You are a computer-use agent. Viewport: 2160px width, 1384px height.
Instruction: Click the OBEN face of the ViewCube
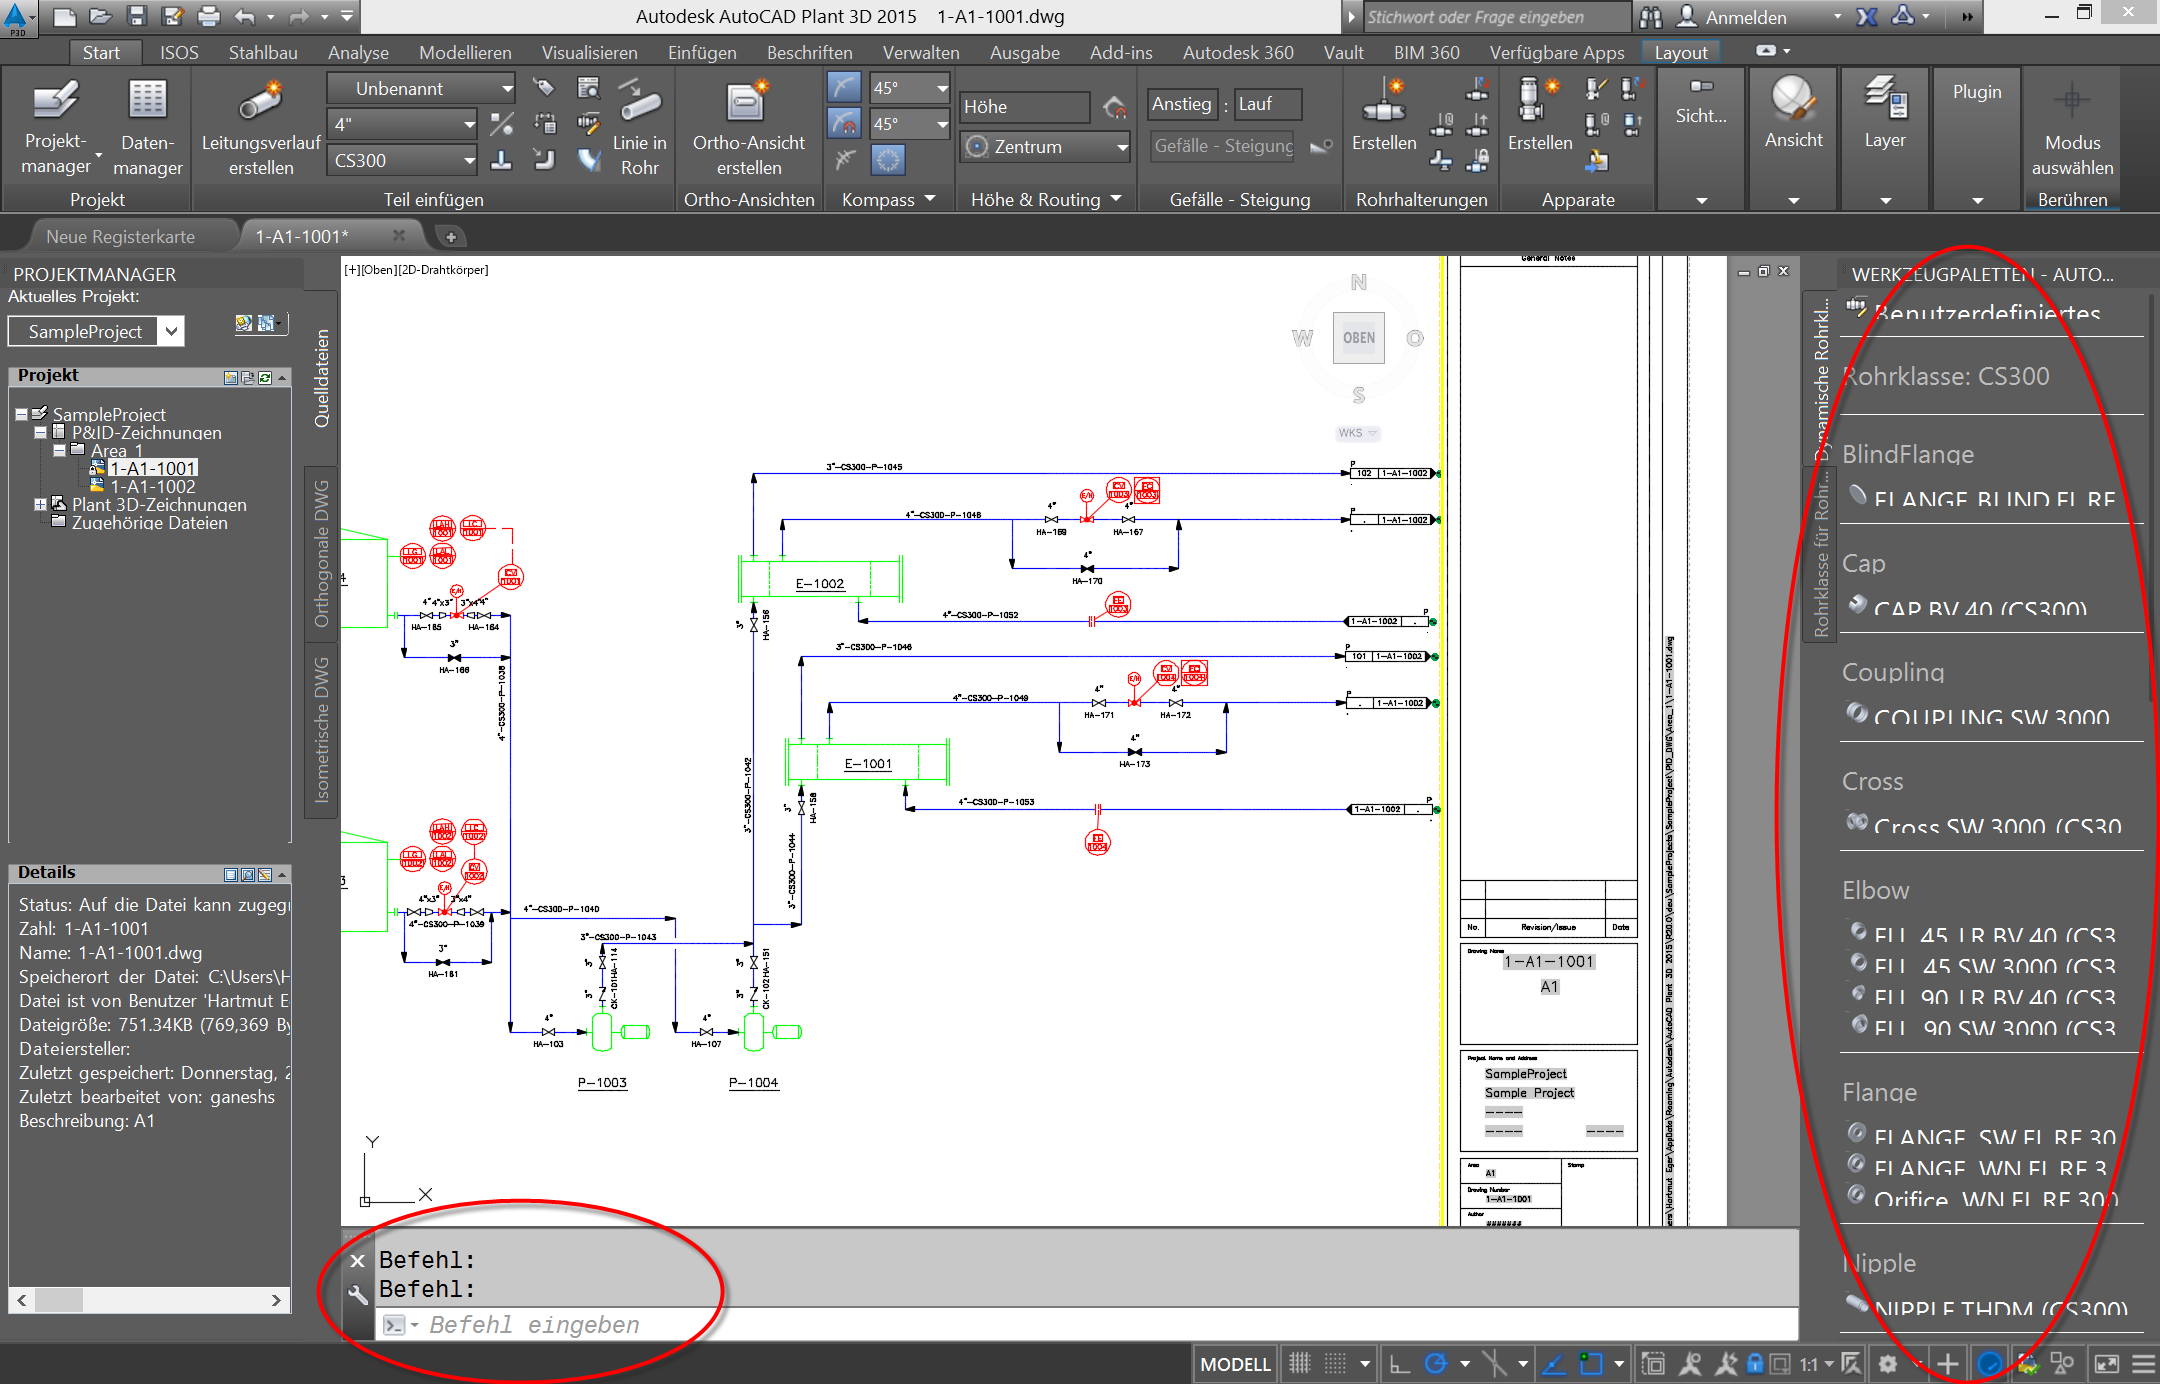tap(1358, 338)
